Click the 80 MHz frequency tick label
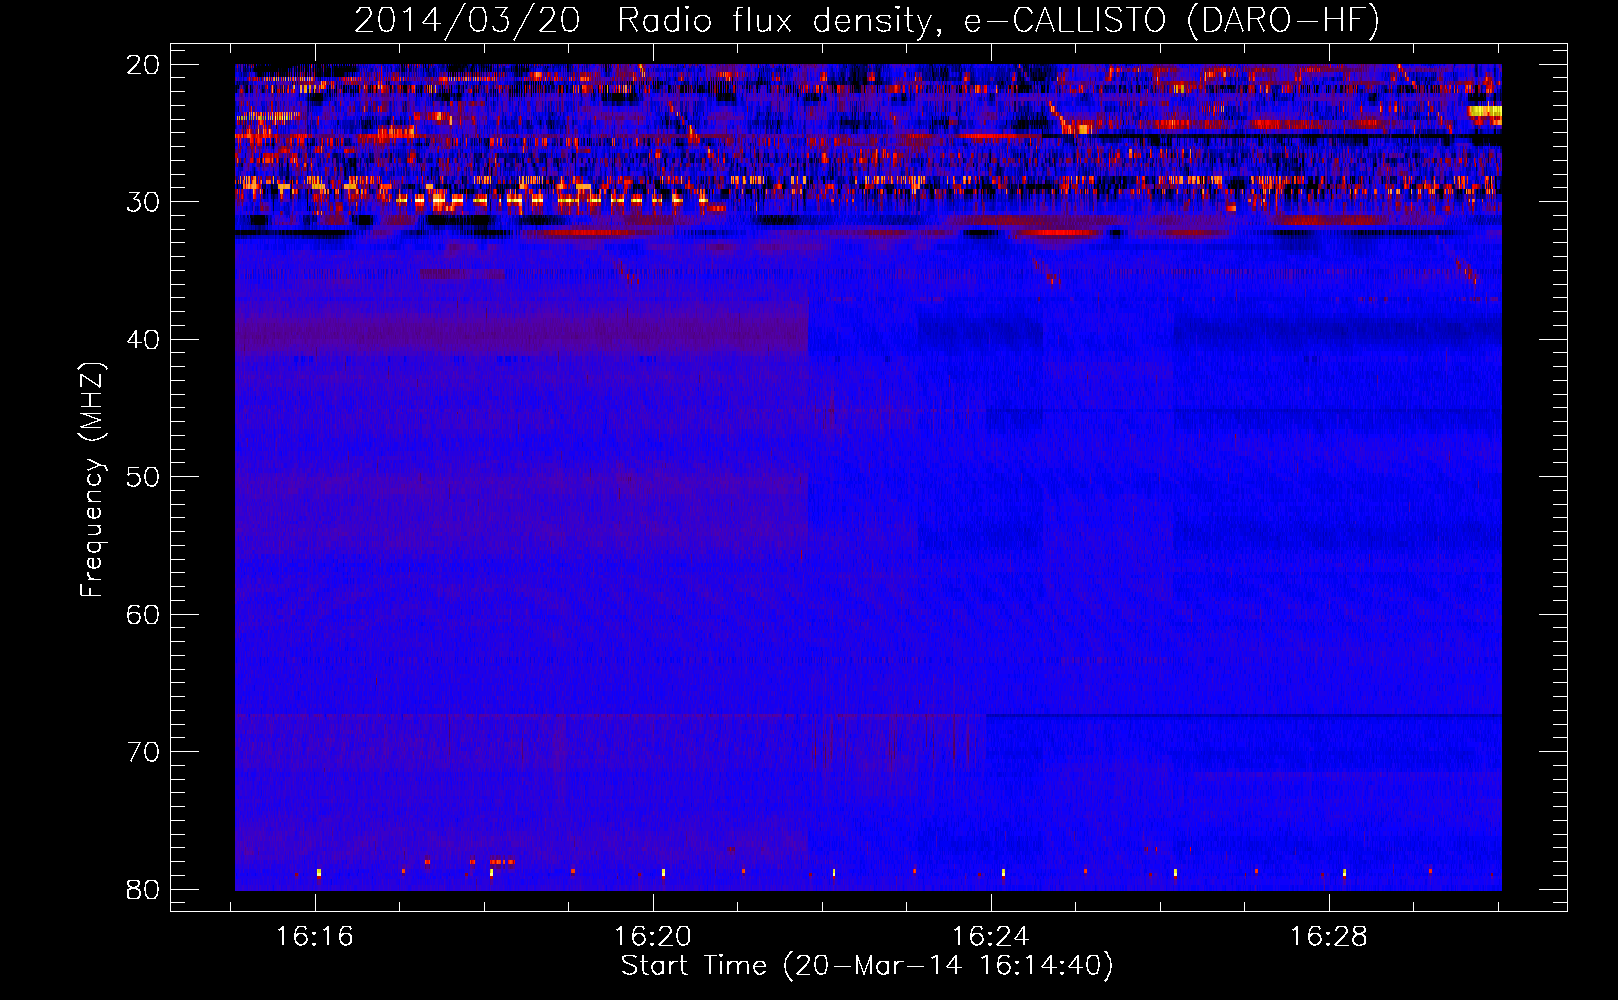Image resolution: width=1618 pixels, height=1000 pixels. click(x=143, y=889)
